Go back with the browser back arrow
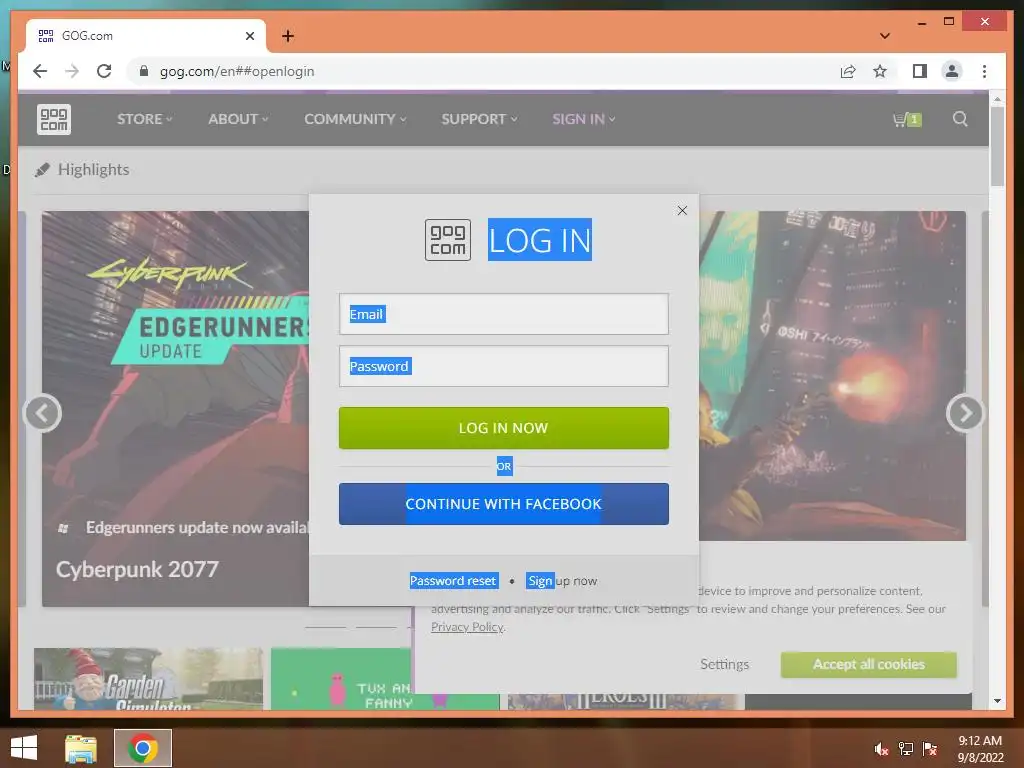The height and width of the screenshot is (768, 1024). point(40,71)
